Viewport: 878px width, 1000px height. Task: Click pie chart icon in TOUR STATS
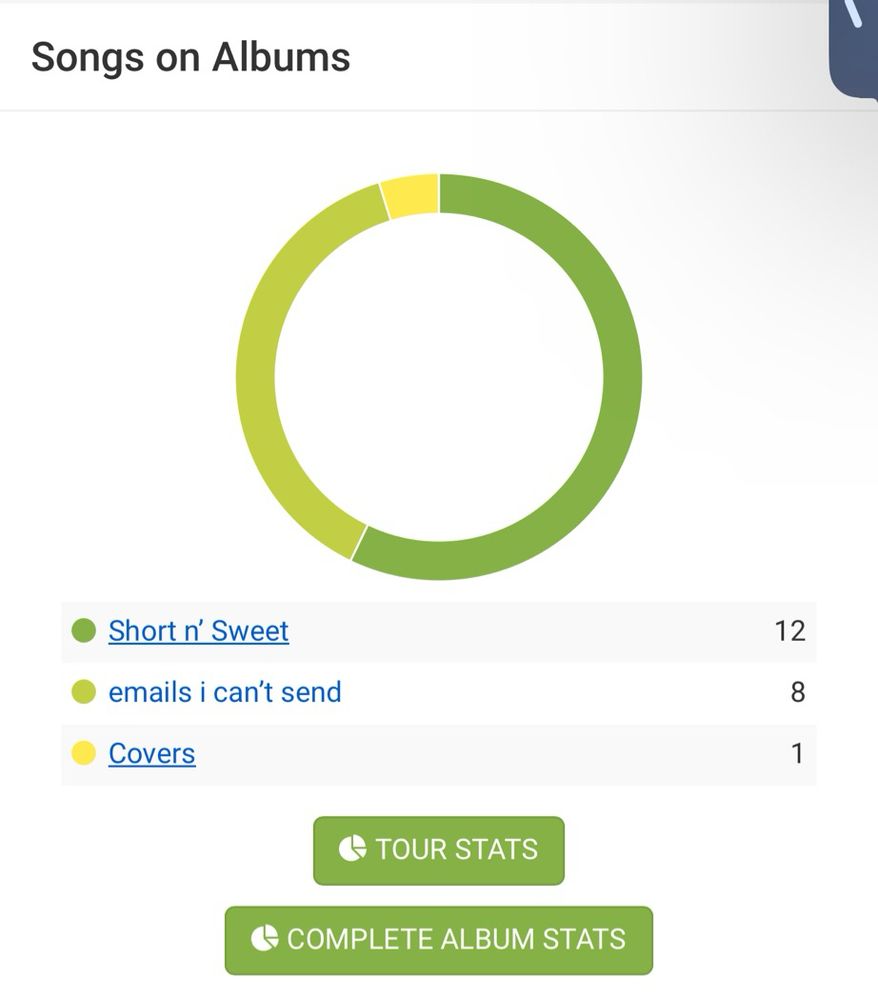point(352,849)
